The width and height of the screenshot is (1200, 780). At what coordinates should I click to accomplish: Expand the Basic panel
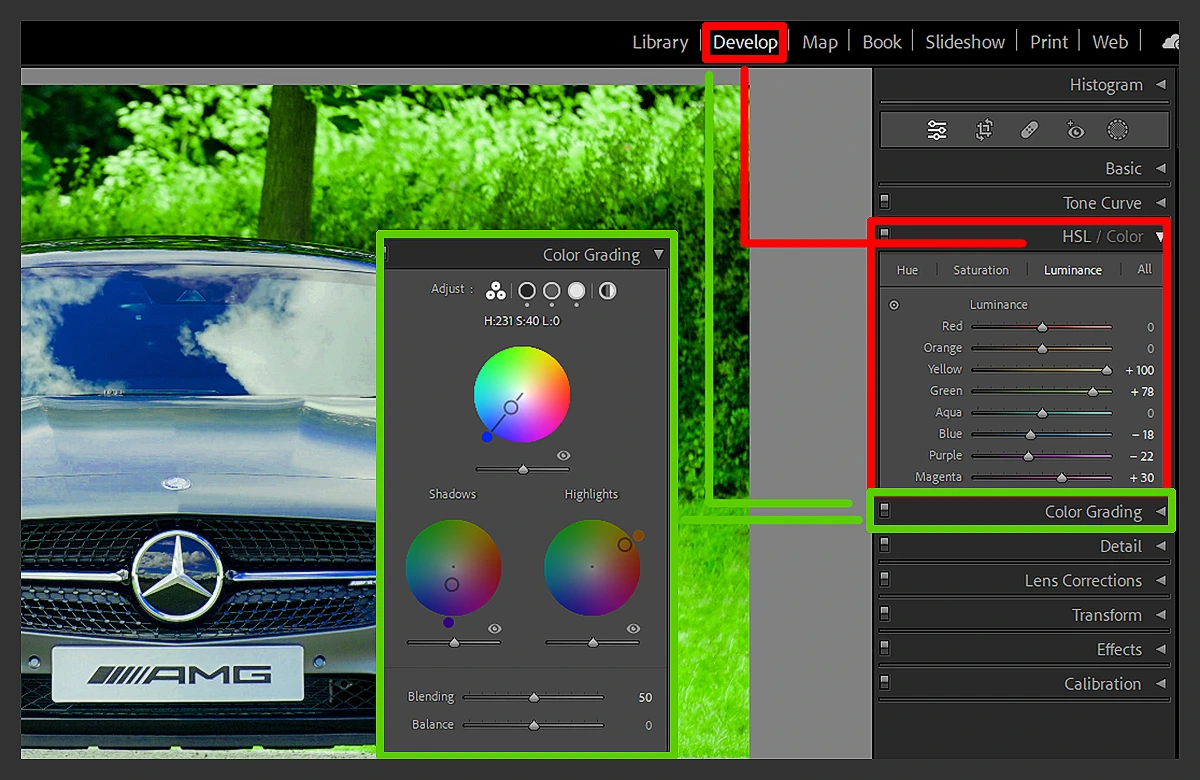click(x=1161, y=168)
